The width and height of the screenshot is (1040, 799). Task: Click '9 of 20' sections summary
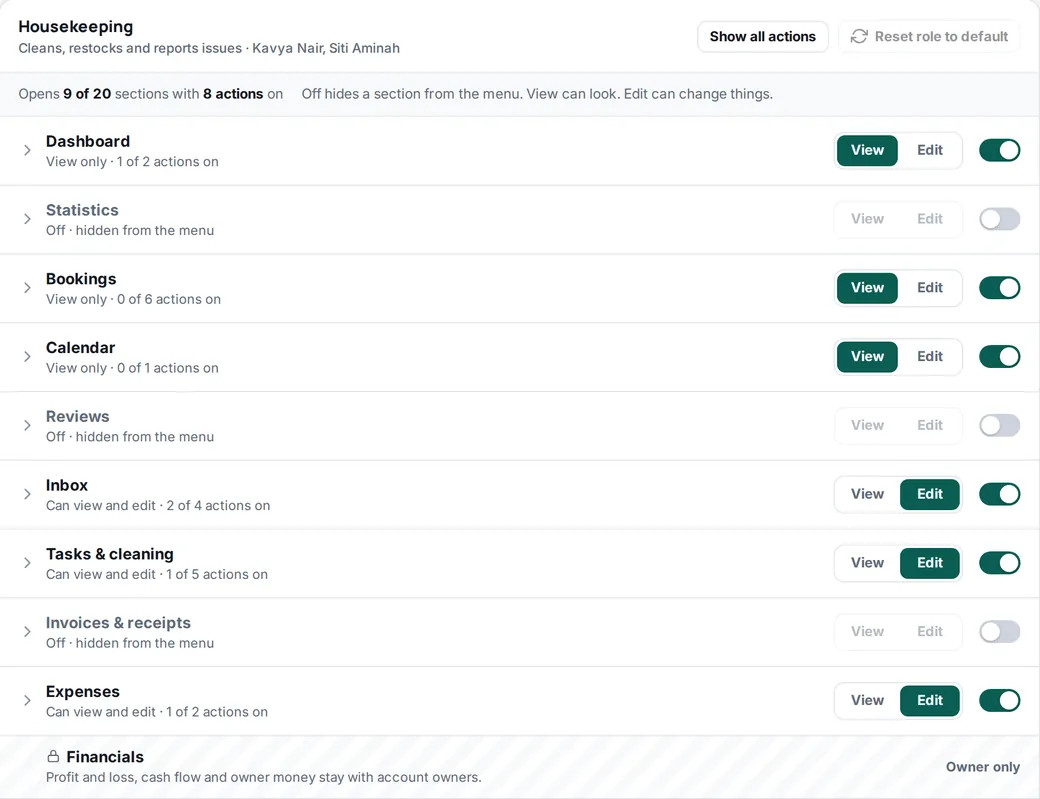point(87,93)
